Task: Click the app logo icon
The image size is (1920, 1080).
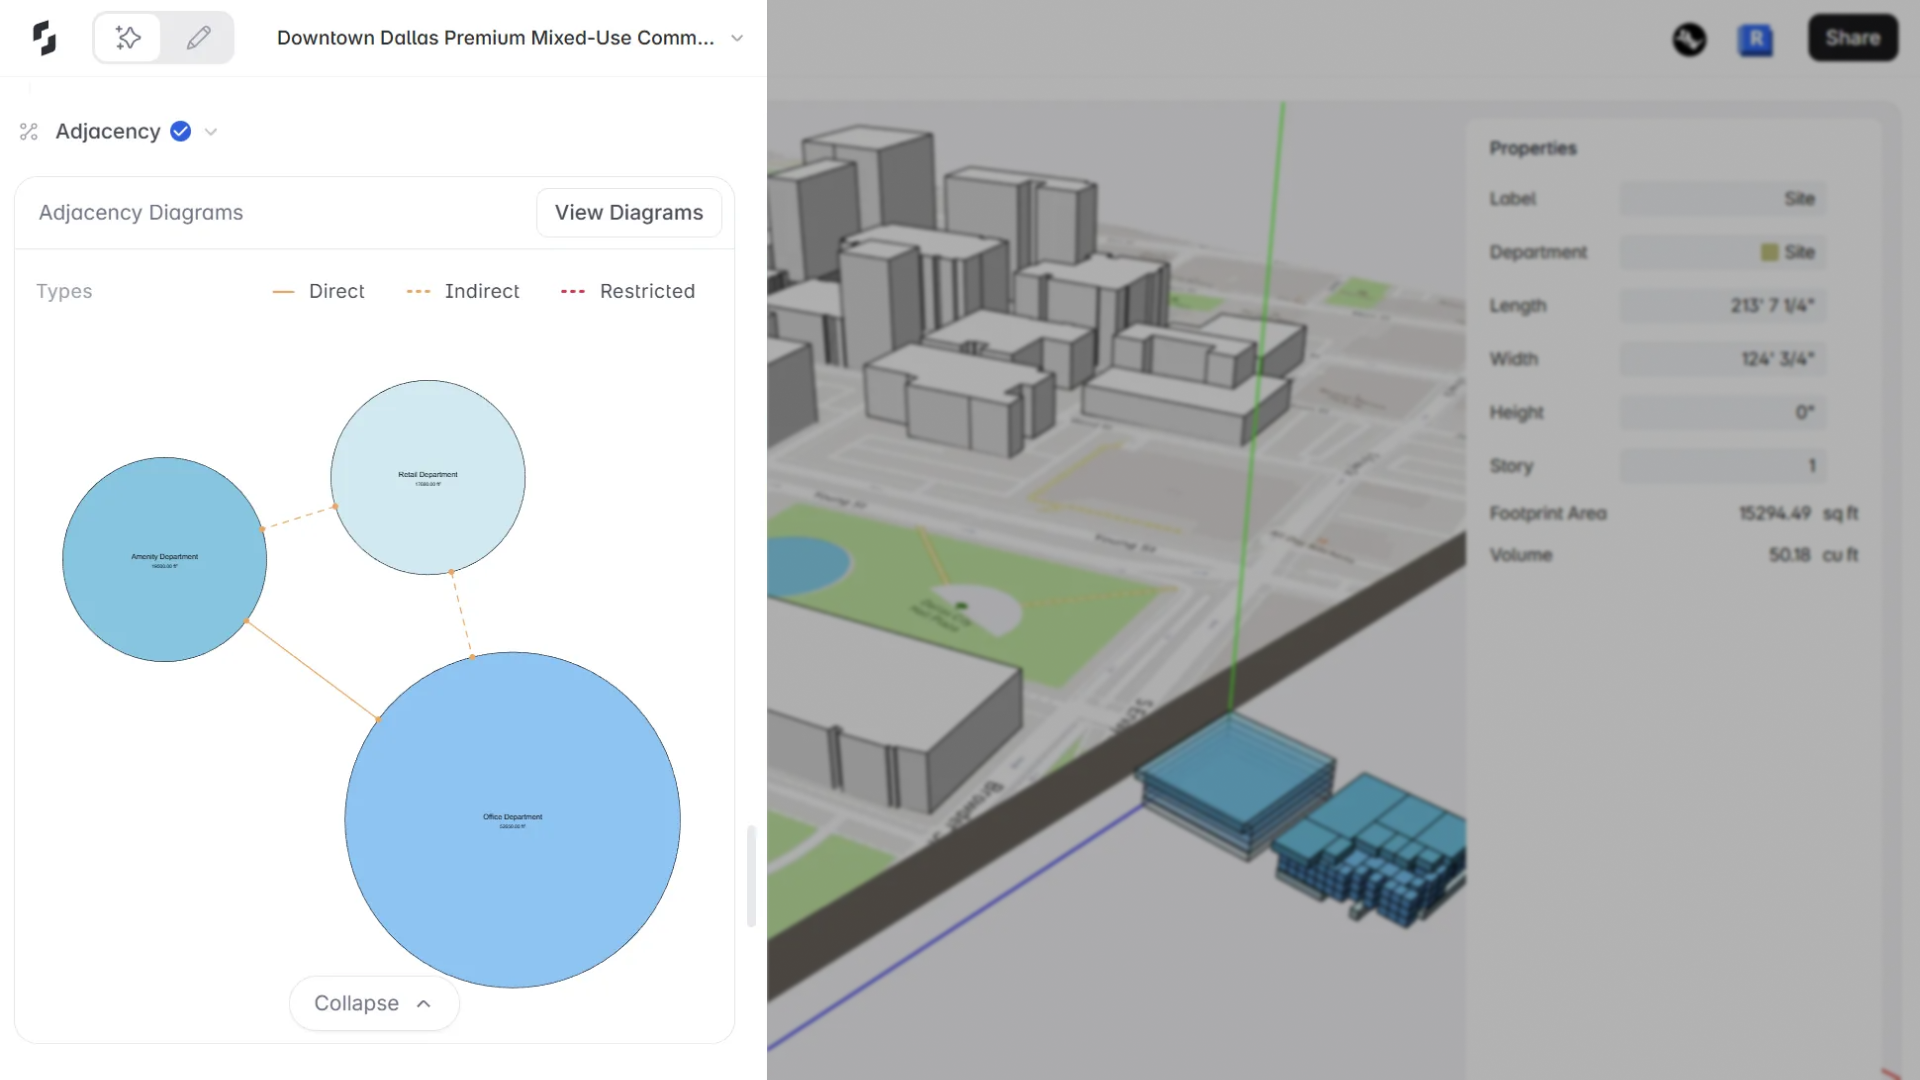Action: click(44, 38)
